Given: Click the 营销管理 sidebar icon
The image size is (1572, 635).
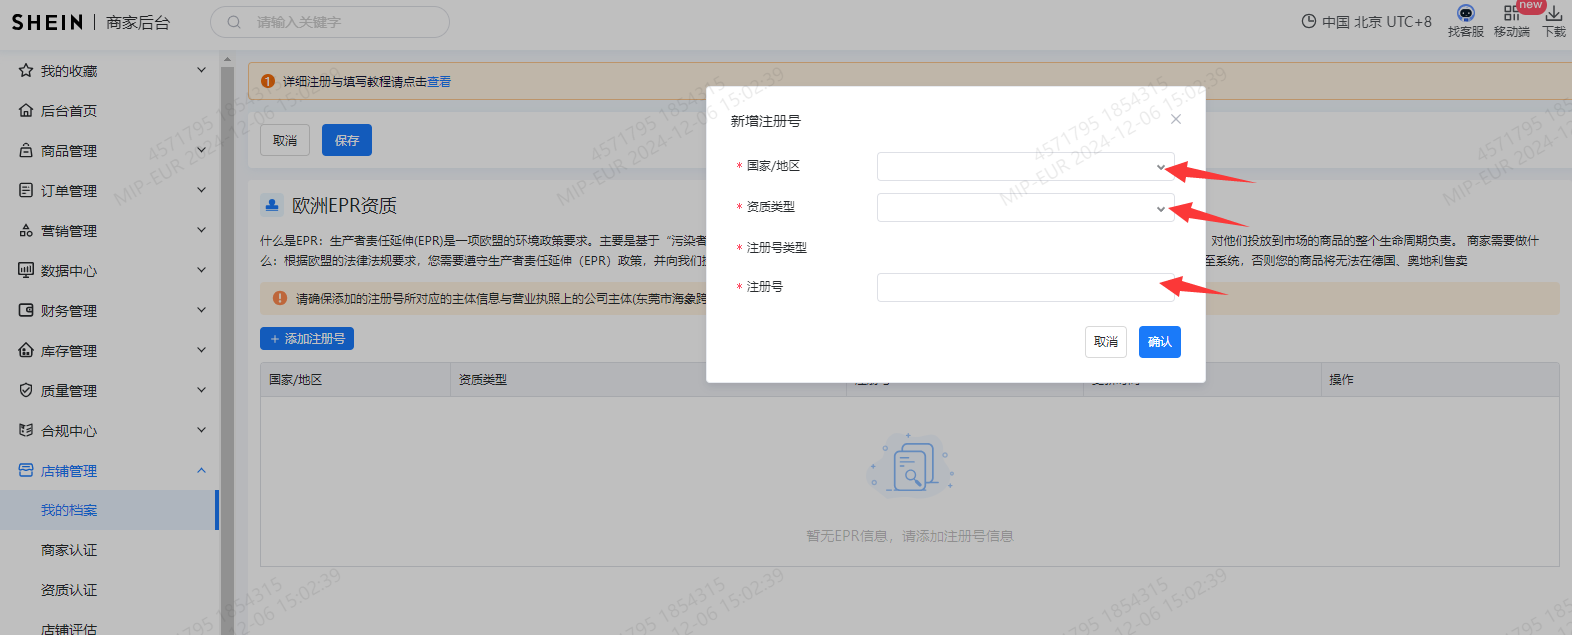Looking at the screenshot, I should point(26,231).
